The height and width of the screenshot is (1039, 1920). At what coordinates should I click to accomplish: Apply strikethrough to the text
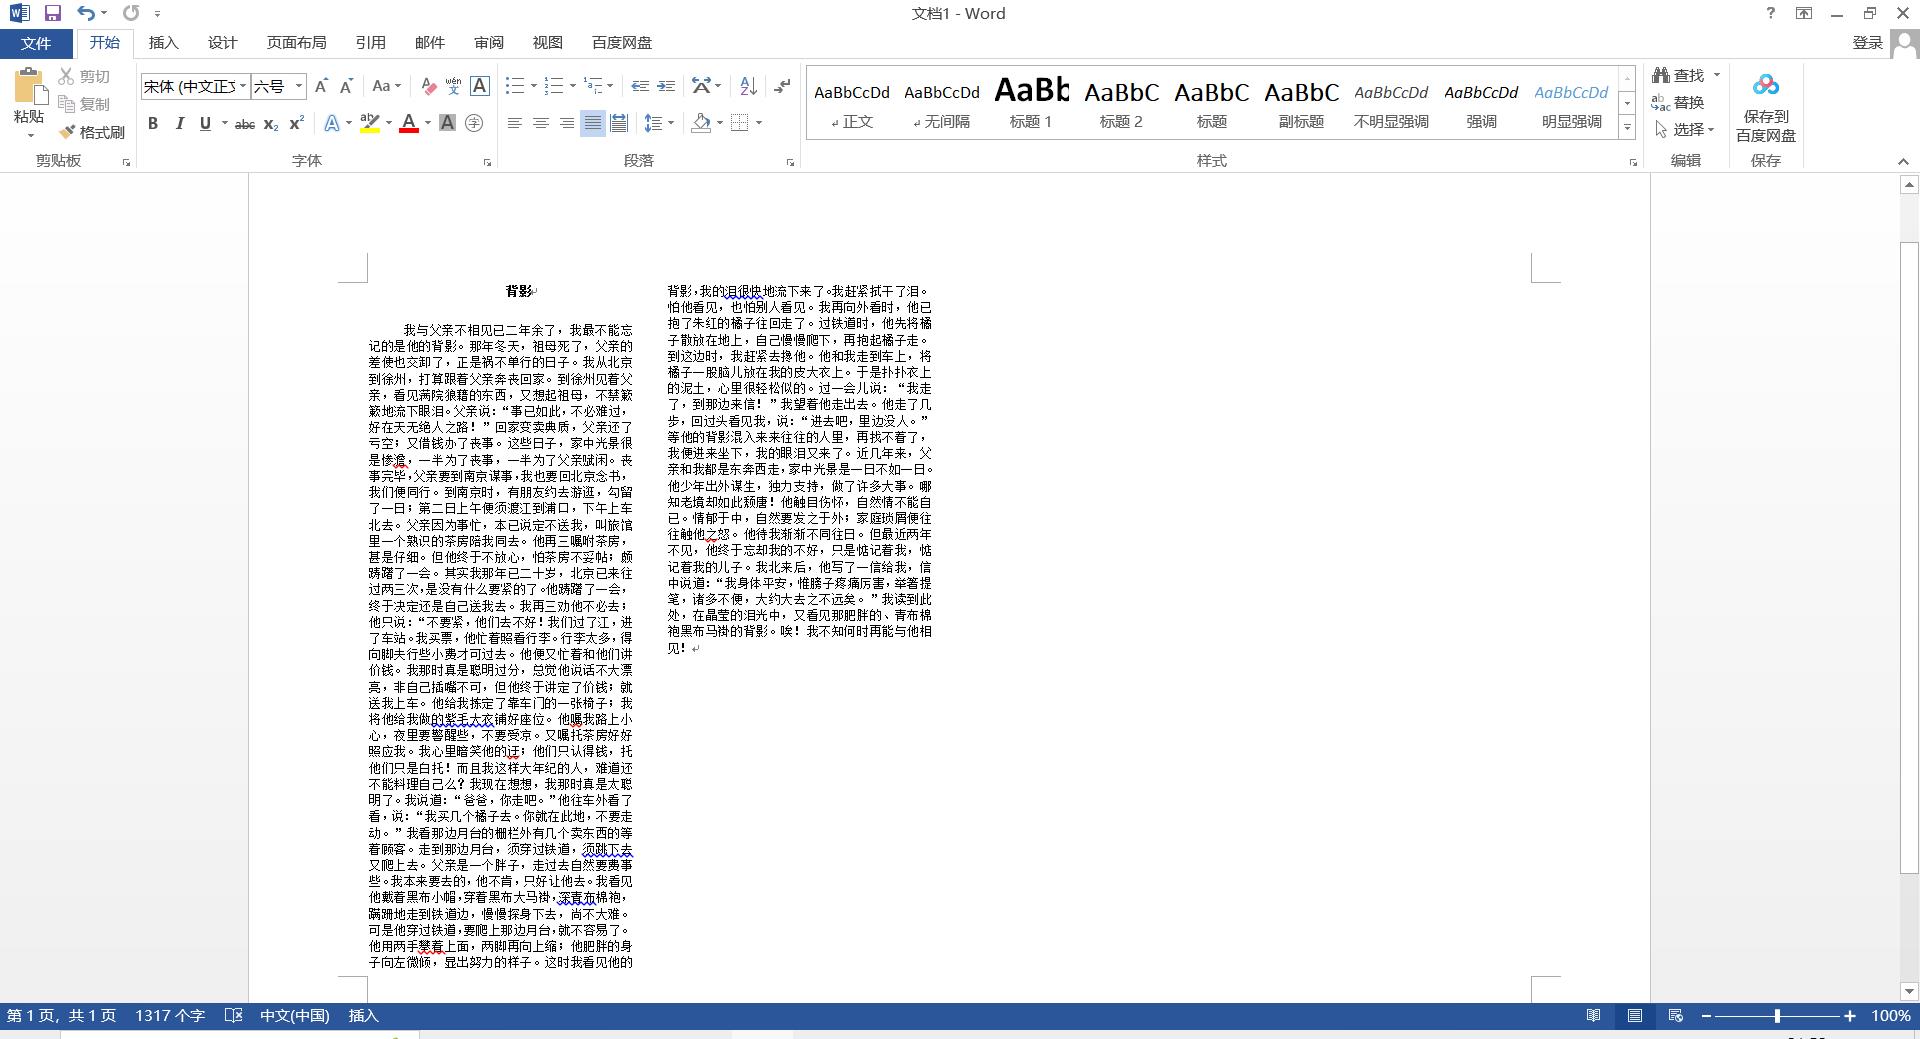(244, 124)
